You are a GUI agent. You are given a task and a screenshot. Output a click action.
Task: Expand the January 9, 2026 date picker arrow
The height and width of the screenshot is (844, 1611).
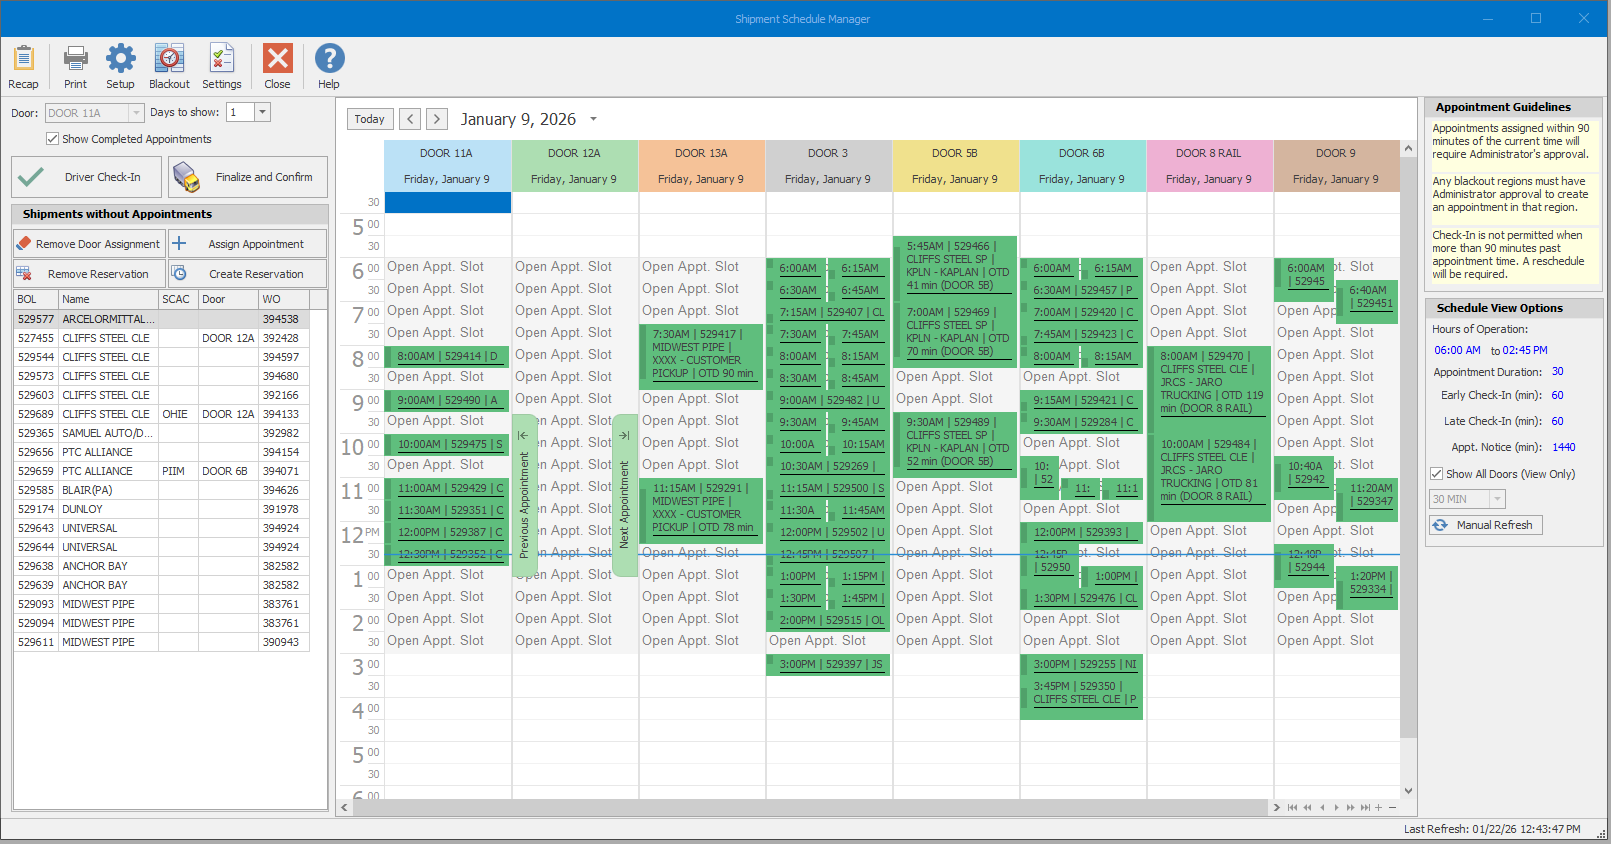593,119
